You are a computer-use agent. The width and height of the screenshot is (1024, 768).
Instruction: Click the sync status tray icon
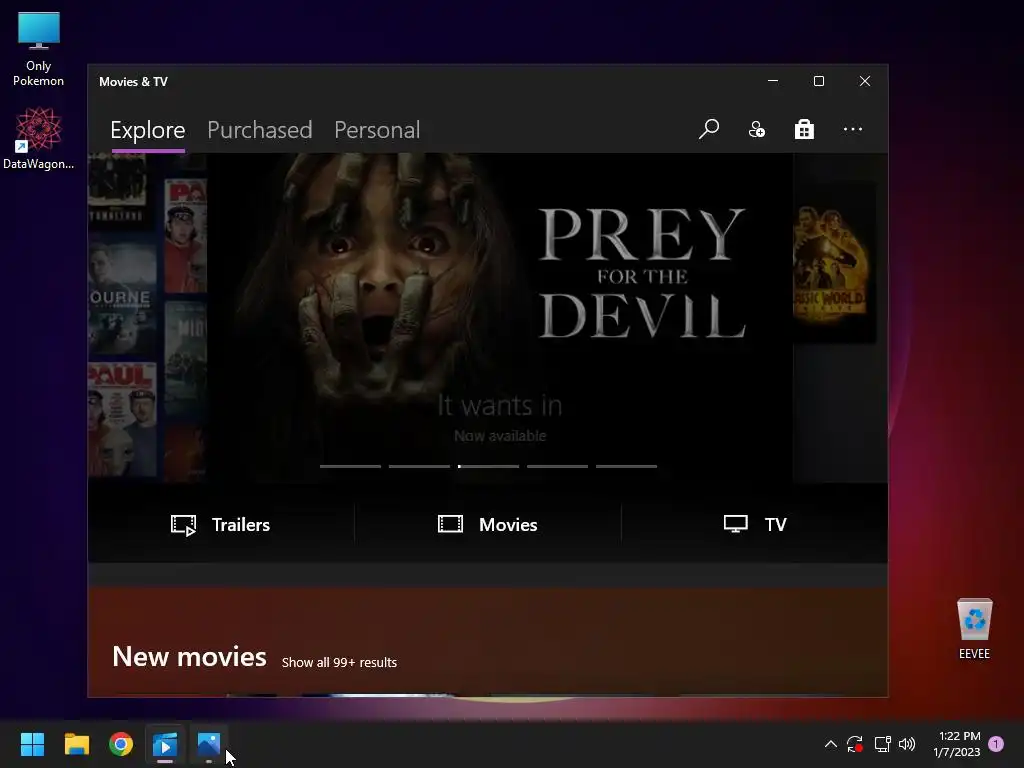(x=855, y=744)
